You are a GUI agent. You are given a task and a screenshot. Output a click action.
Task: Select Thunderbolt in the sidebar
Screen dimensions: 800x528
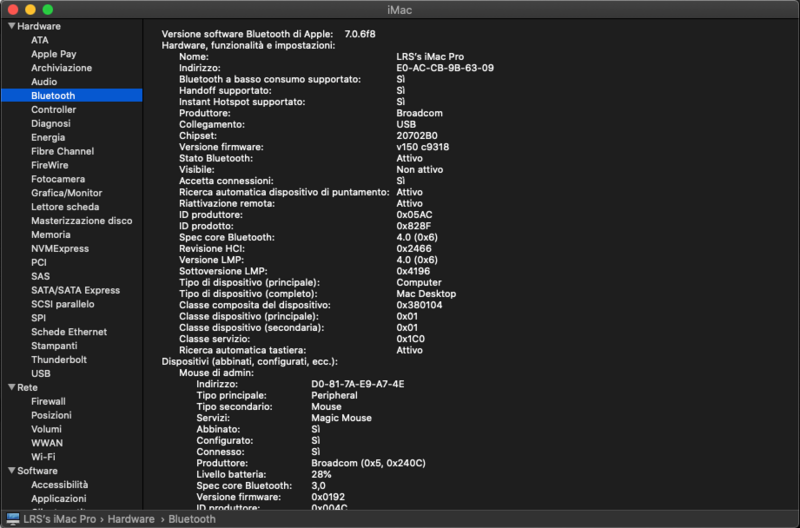tap(59, 360)
